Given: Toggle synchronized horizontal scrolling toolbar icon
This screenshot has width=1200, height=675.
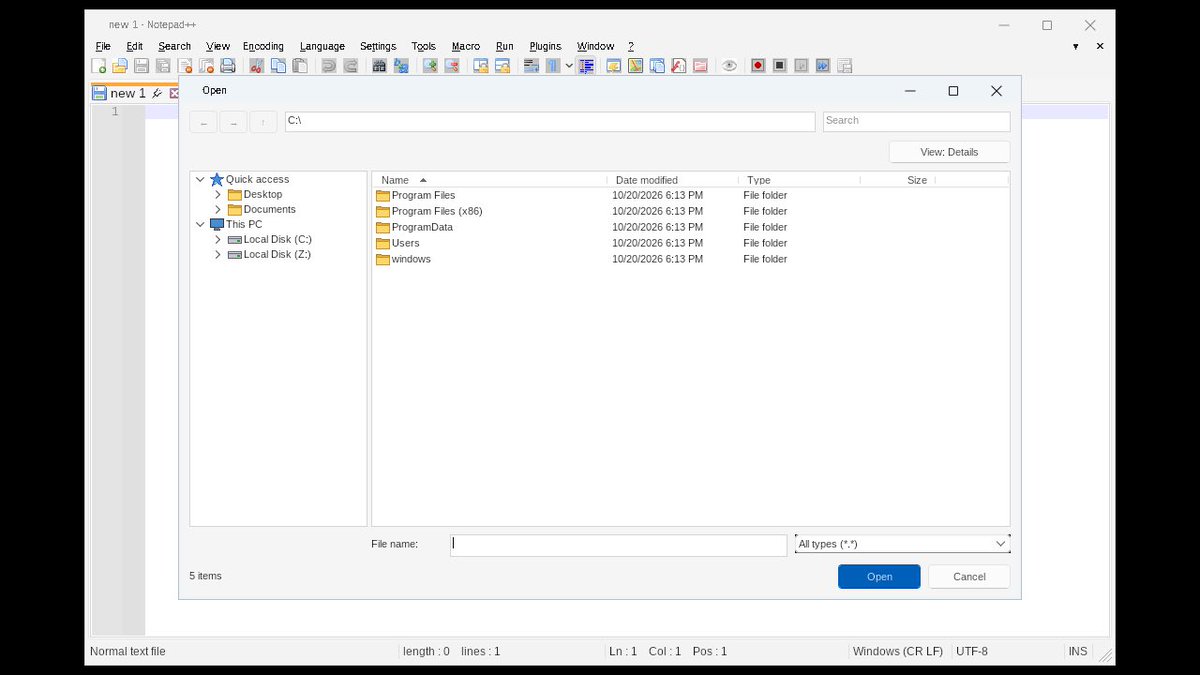Looking at the screenshot, I should pos(503,66).
